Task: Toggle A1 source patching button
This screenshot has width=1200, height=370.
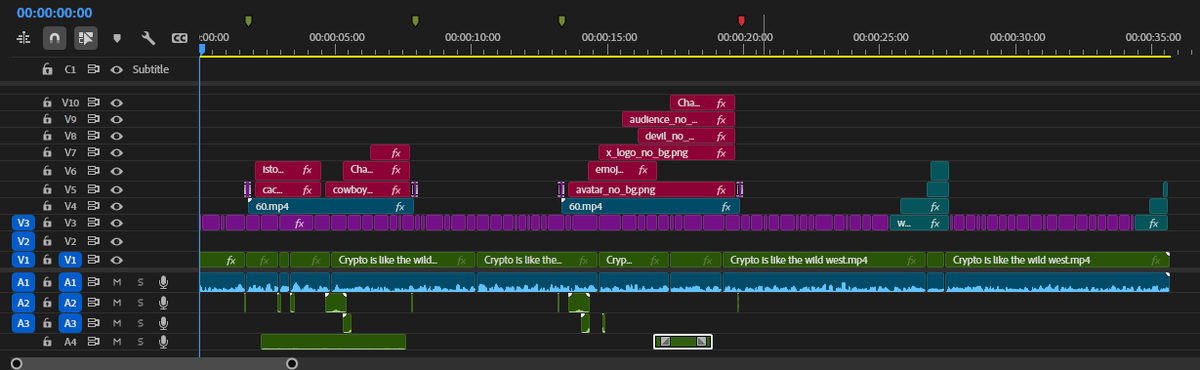Action: click(x=23, y=282)
